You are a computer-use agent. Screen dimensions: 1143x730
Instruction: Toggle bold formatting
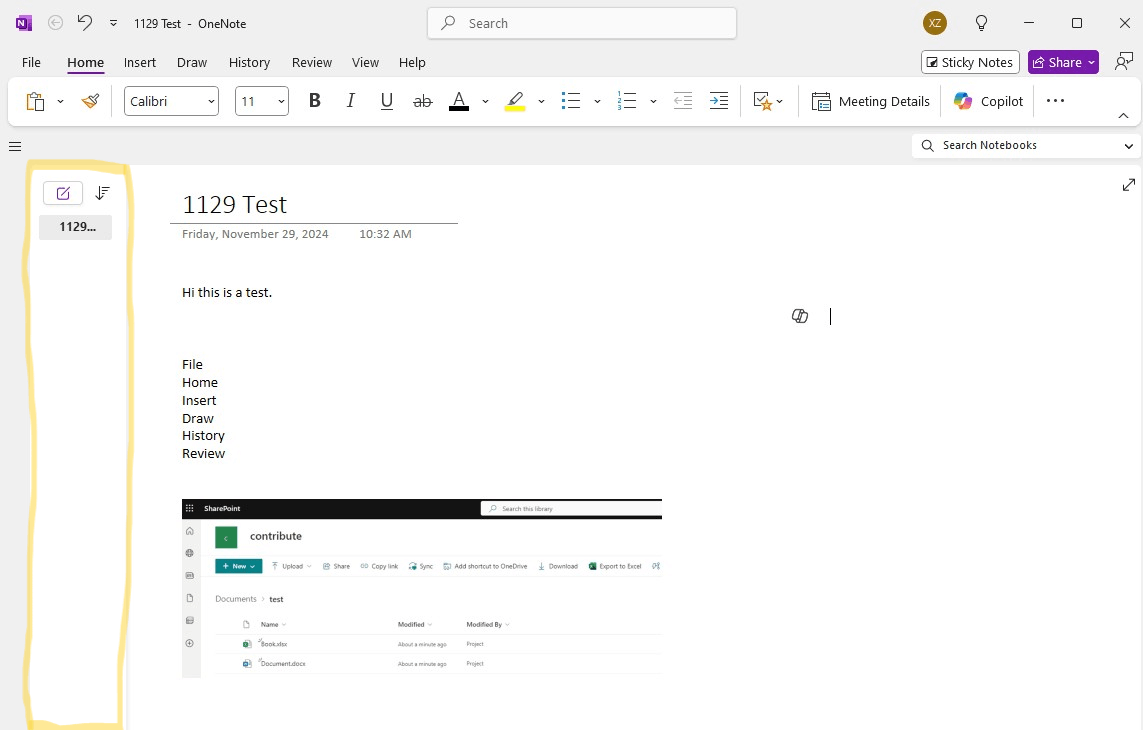point(314,100)
